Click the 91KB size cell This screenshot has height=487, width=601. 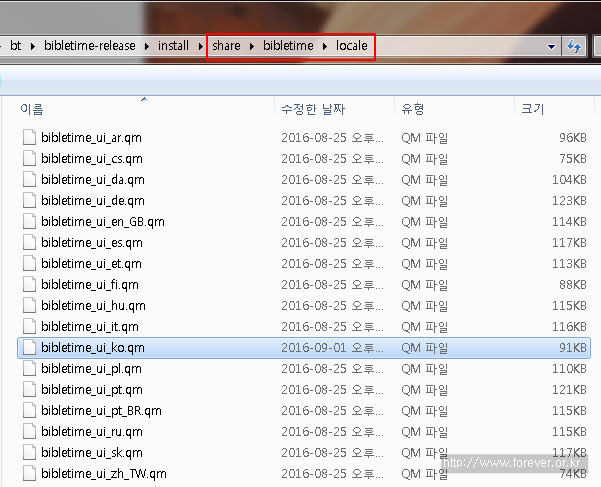(x=573, y=348)
